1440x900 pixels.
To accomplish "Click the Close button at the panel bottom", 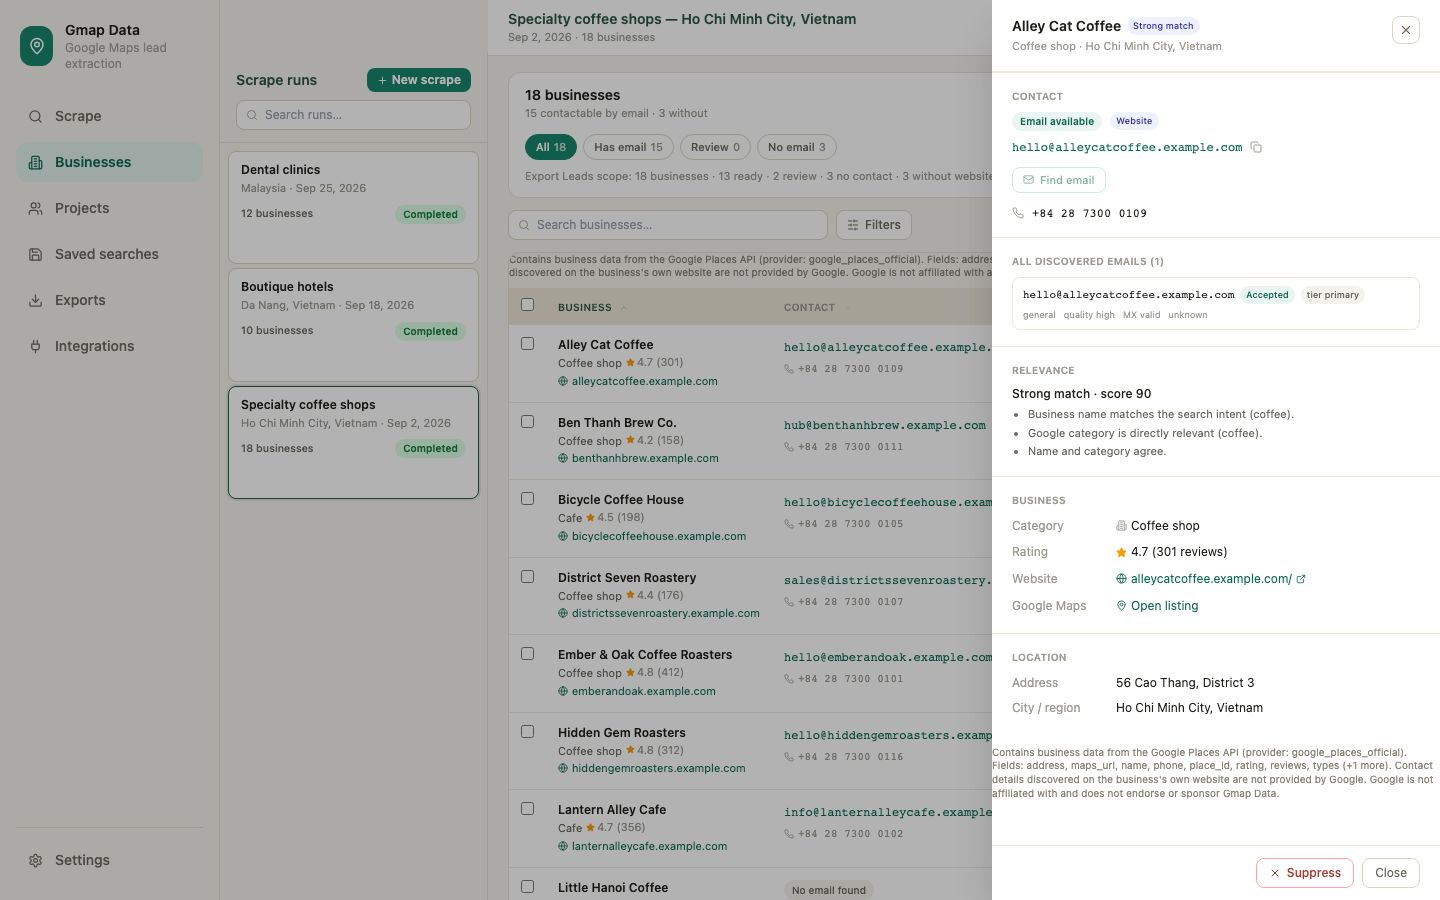I will click(x=1391, y=873).
